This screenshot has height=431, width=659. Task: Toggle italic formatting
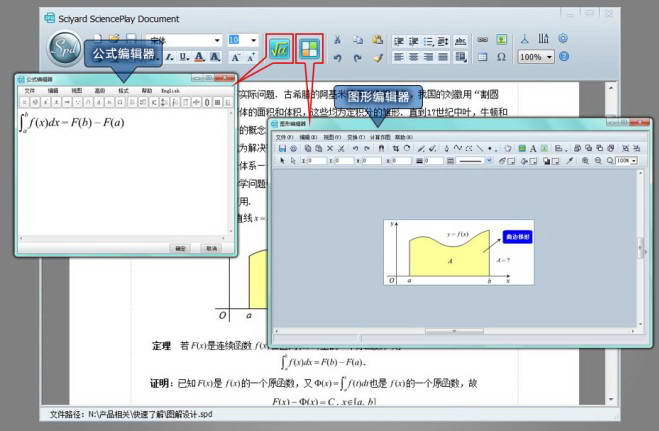pos(170,57)
